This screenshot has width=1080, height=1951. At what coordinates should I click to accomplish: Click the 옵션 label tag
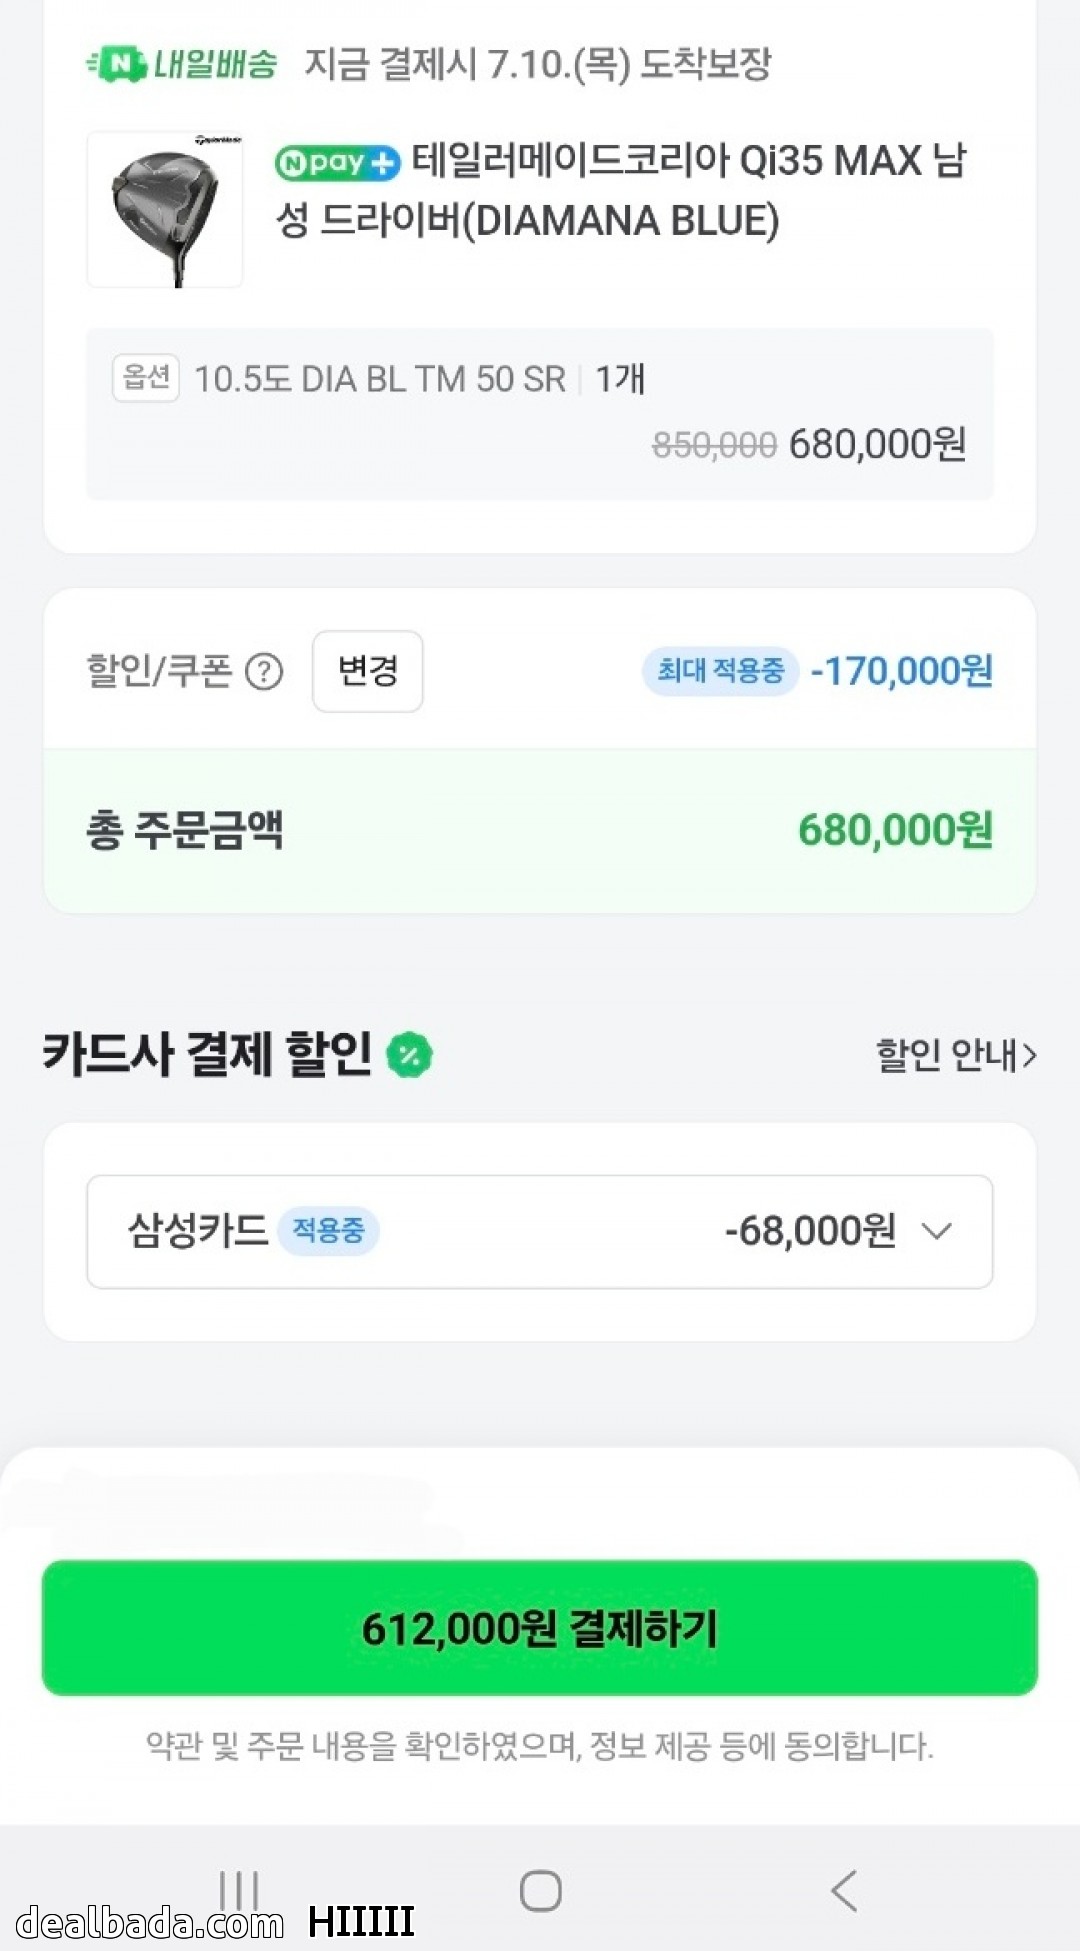(146, 378)
